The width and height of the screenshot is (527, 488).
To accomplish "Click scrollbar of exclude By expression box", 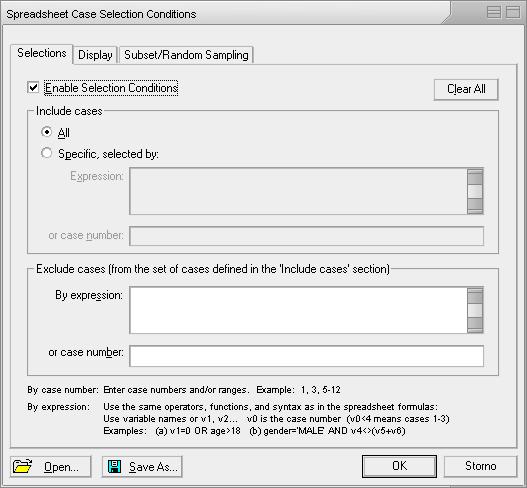I will coord(475,310).
